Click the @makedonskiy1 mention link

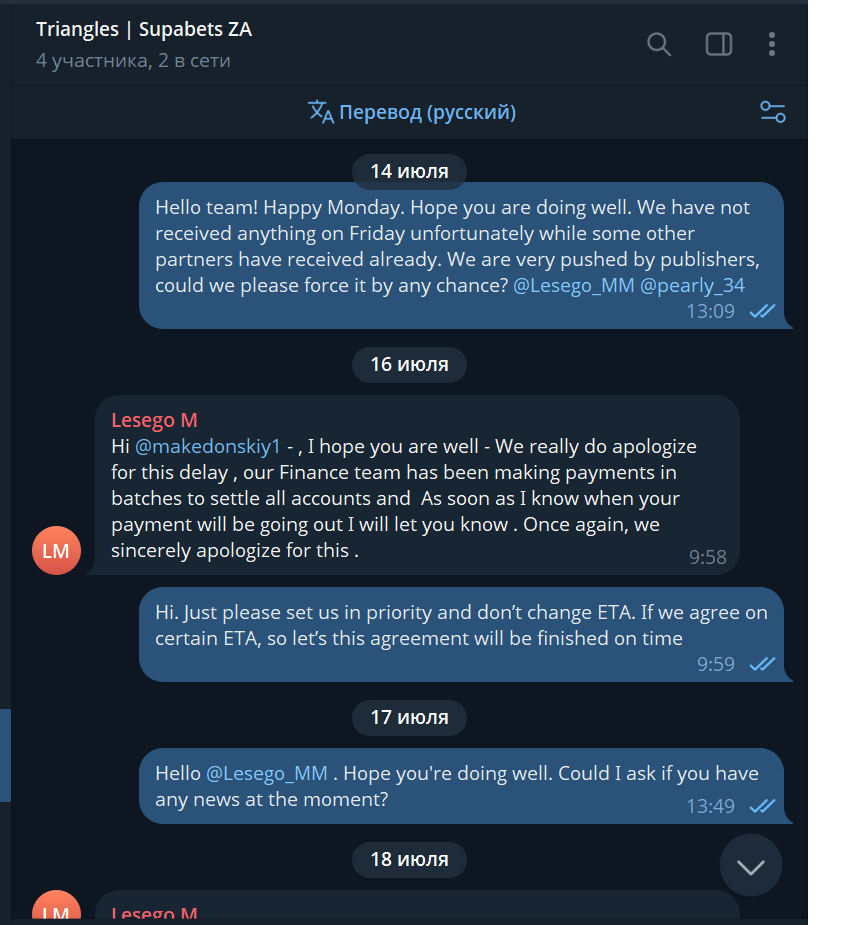(208, 446)
